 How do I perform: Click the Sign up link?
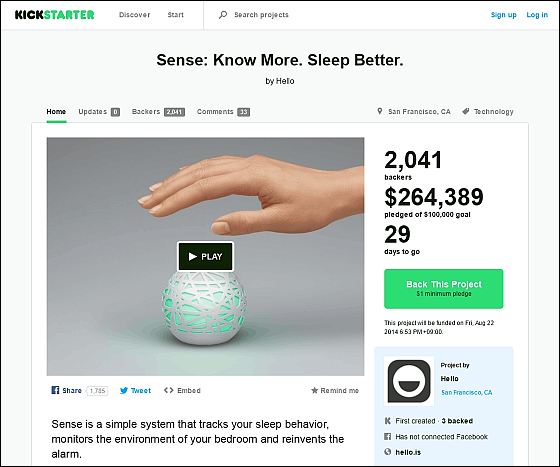coord(504,15)
